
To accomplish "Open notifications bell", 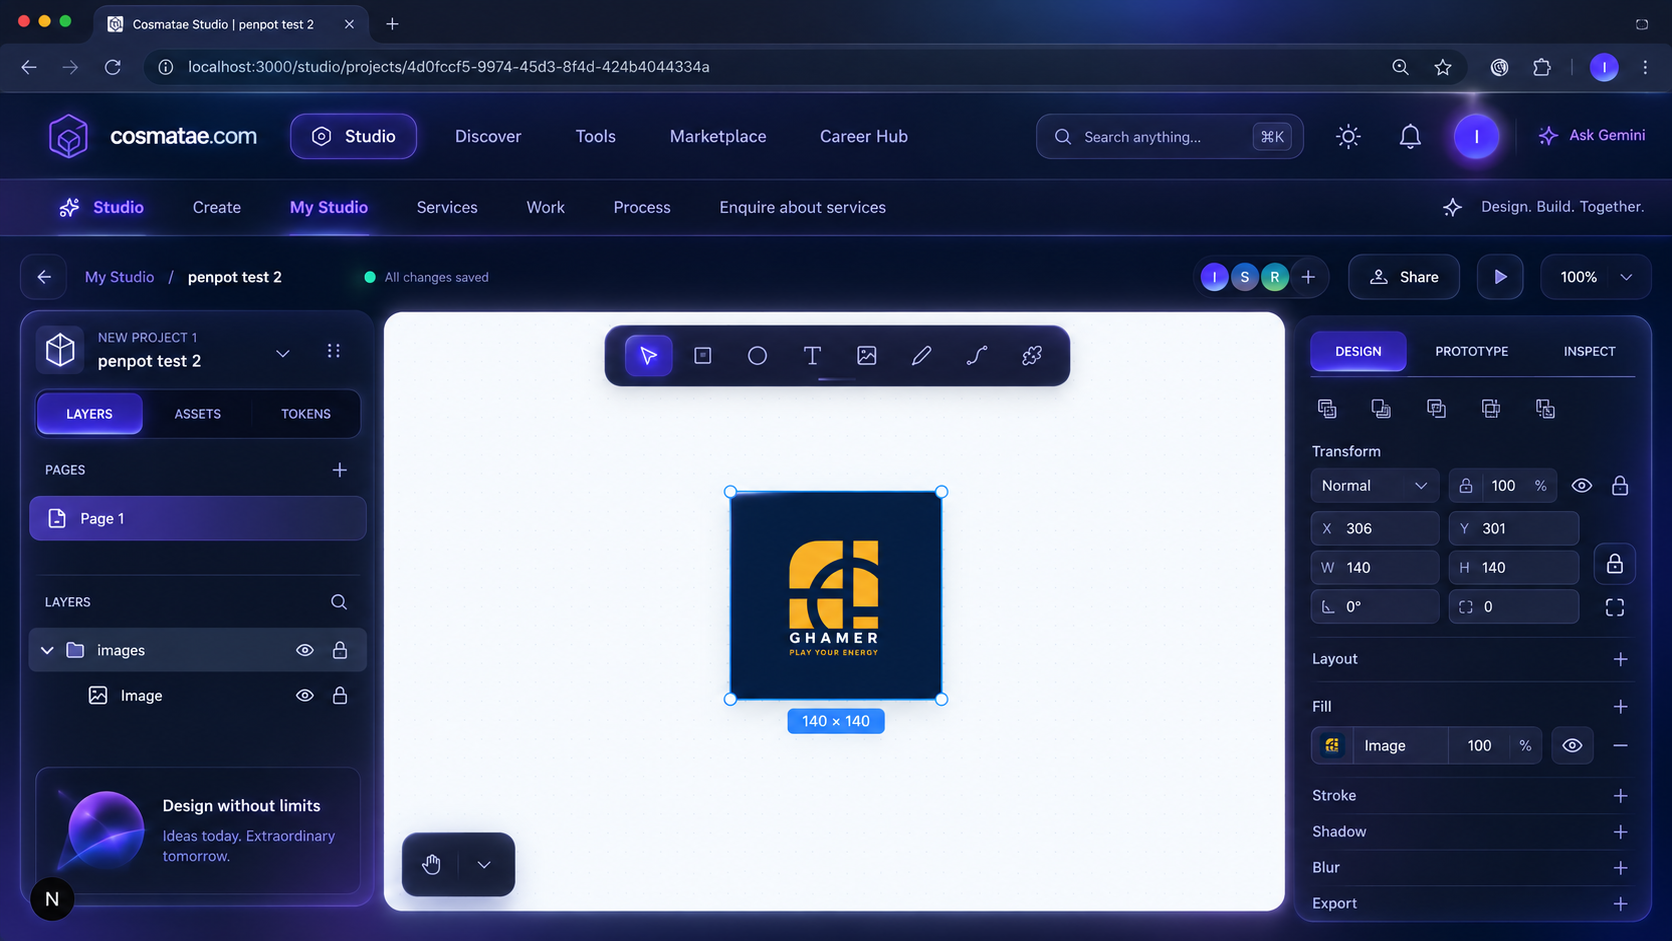I will click(x=1410, y=136).
